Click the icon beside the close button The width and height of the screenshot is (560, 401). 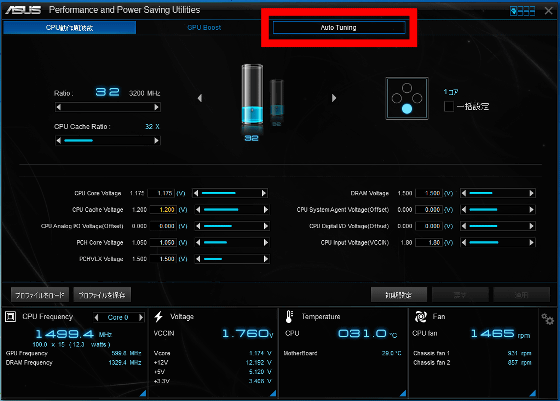pyautogui.click(x=522, y=11)
